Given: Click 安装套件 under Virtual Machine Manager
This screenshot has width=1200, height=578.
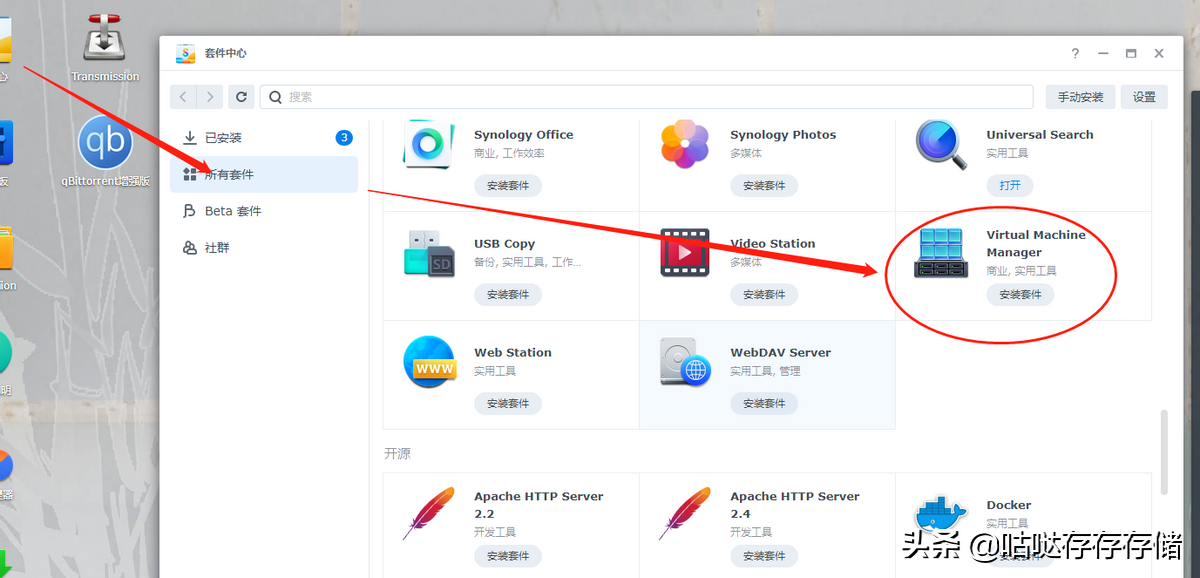Looking at the screenshot, I should pyautogui.click(x=1020, y=295).
